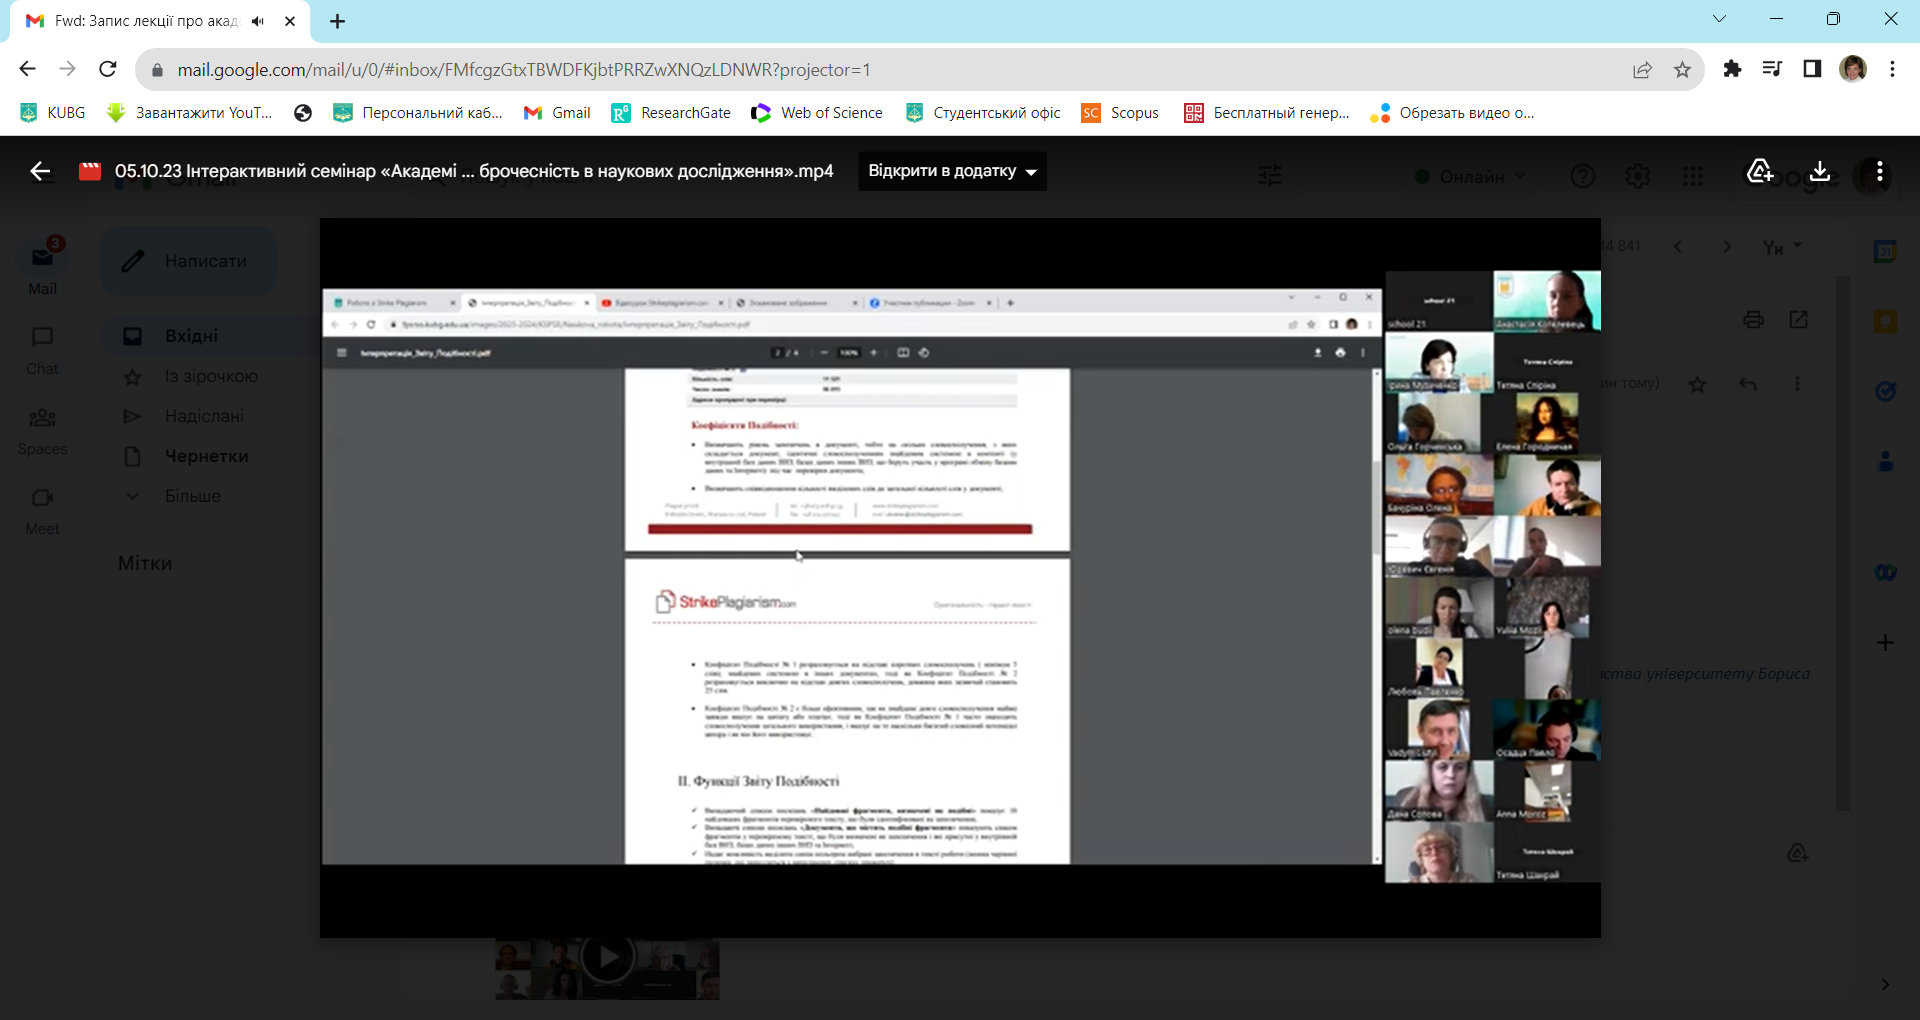Open the Web of Science bookmark
The height and width of the screenshot is (1020, 1920).
click(x=817, y=113)
